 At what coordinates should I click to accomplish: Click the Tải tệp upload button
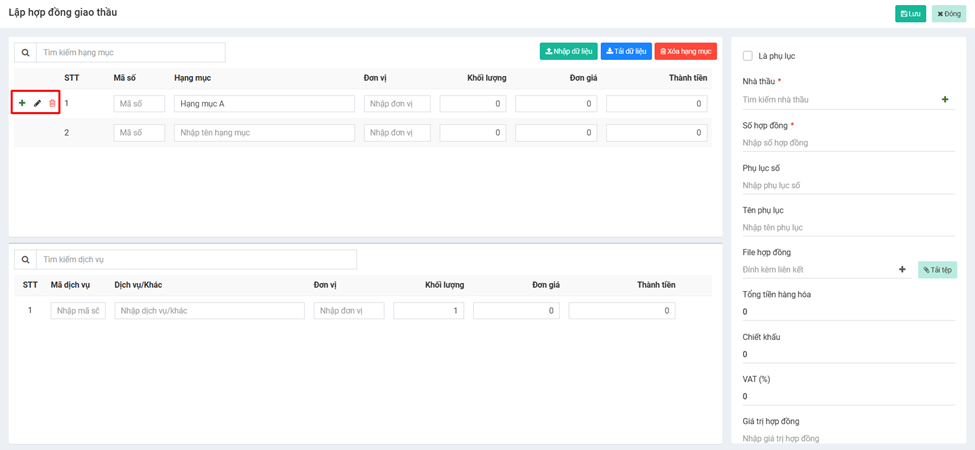[x=937, y=269]
